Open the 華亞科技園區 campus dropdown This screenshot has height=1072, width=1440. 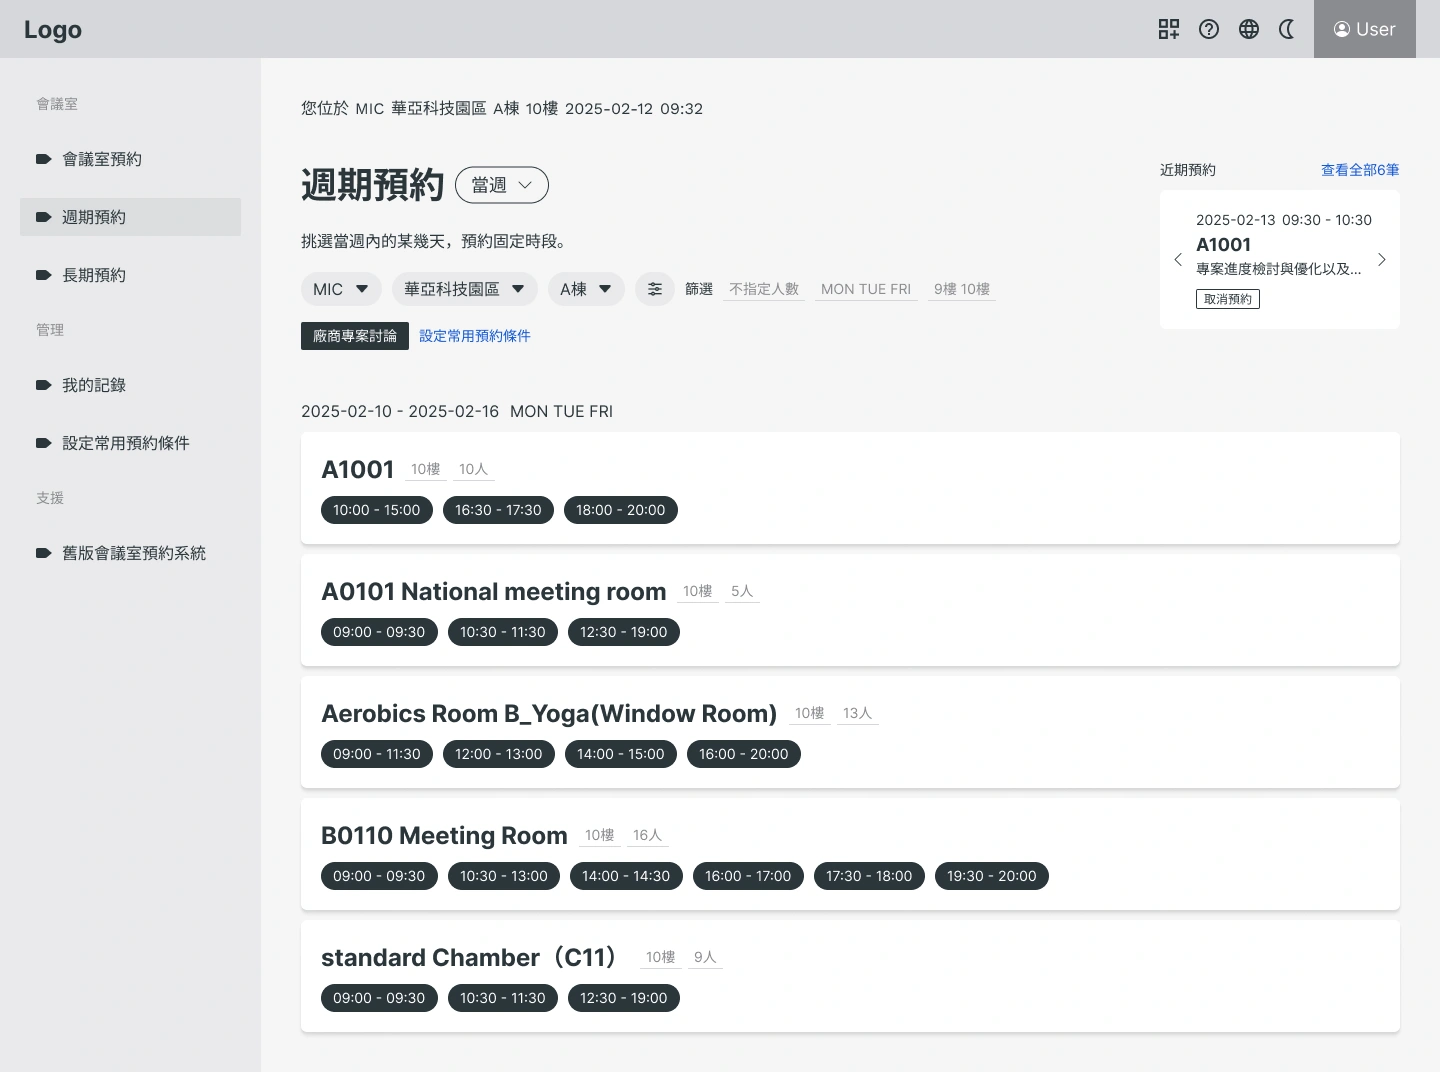[464, 289]
